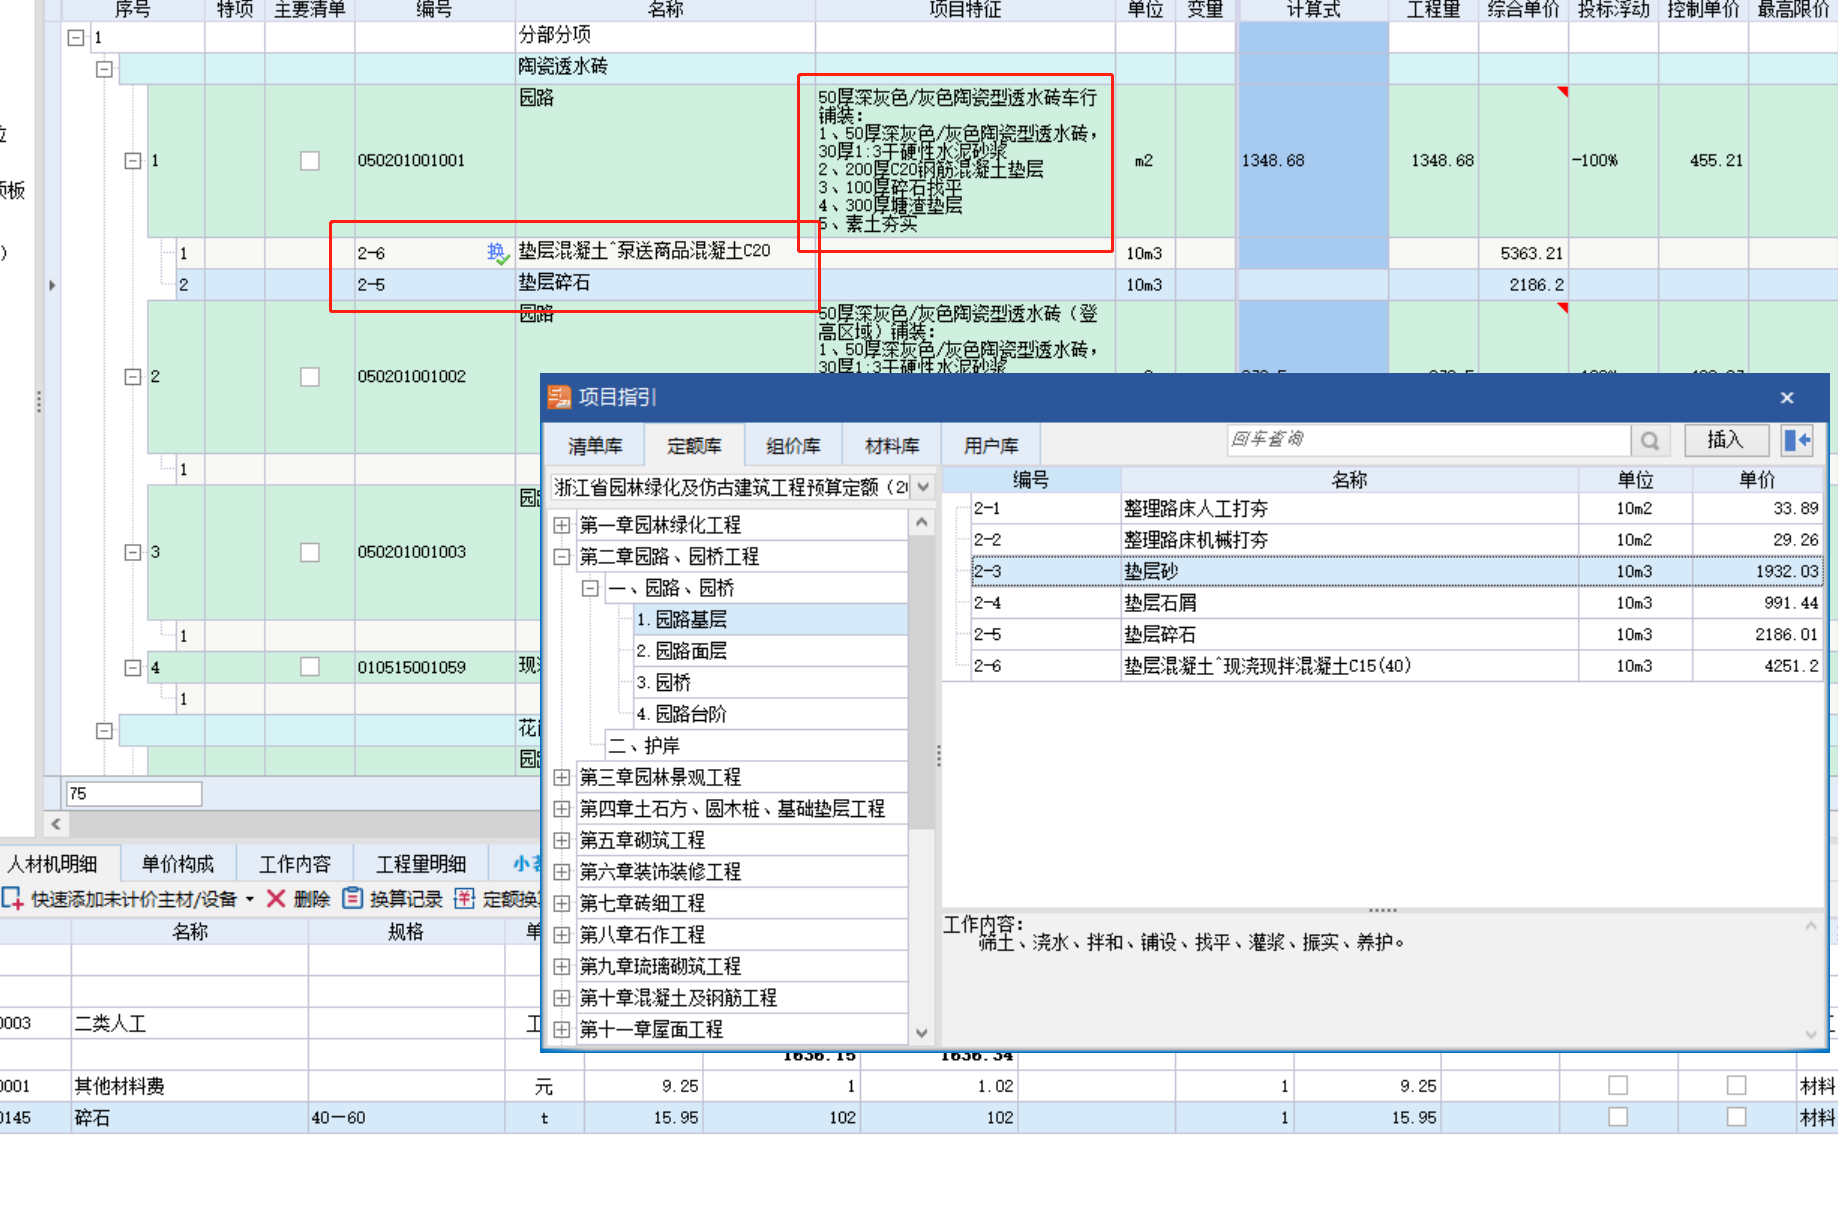
Task: Expand 第一章园林绿化工程 node
Action: pyautogui.click(x=562, y=525)
